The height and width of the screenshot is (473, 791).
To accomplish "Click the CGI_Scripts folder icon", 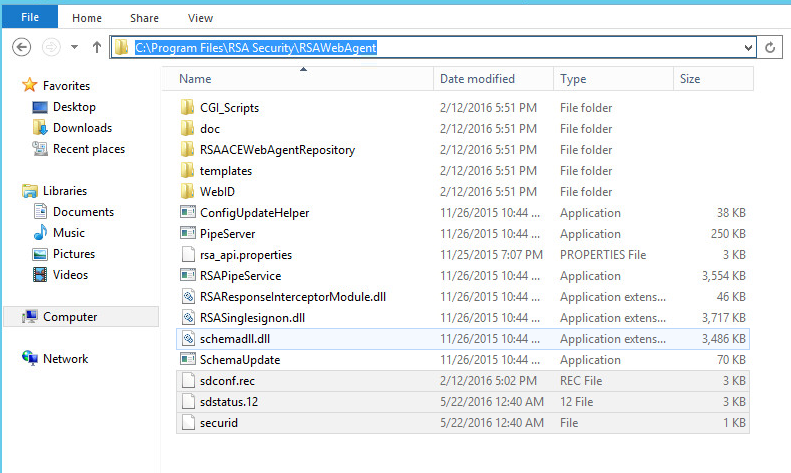I will point(187,107).
